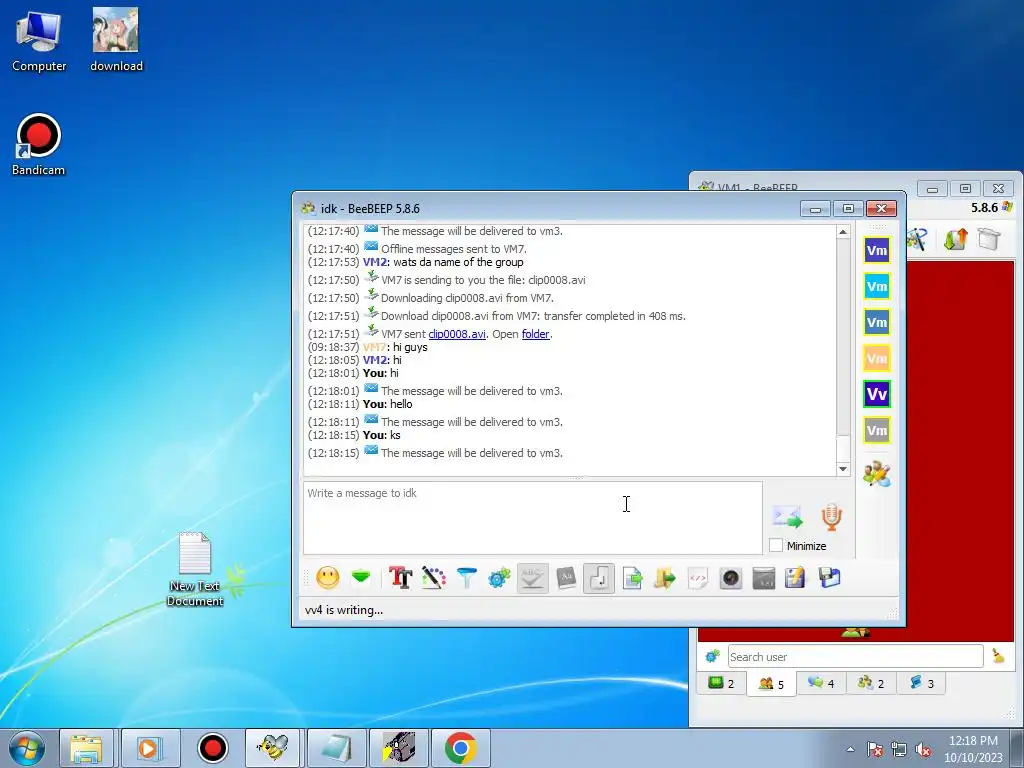This screenshot has height=768, width=1024.
Task: Open chat settings gears icon
Action: click(500, 578)
